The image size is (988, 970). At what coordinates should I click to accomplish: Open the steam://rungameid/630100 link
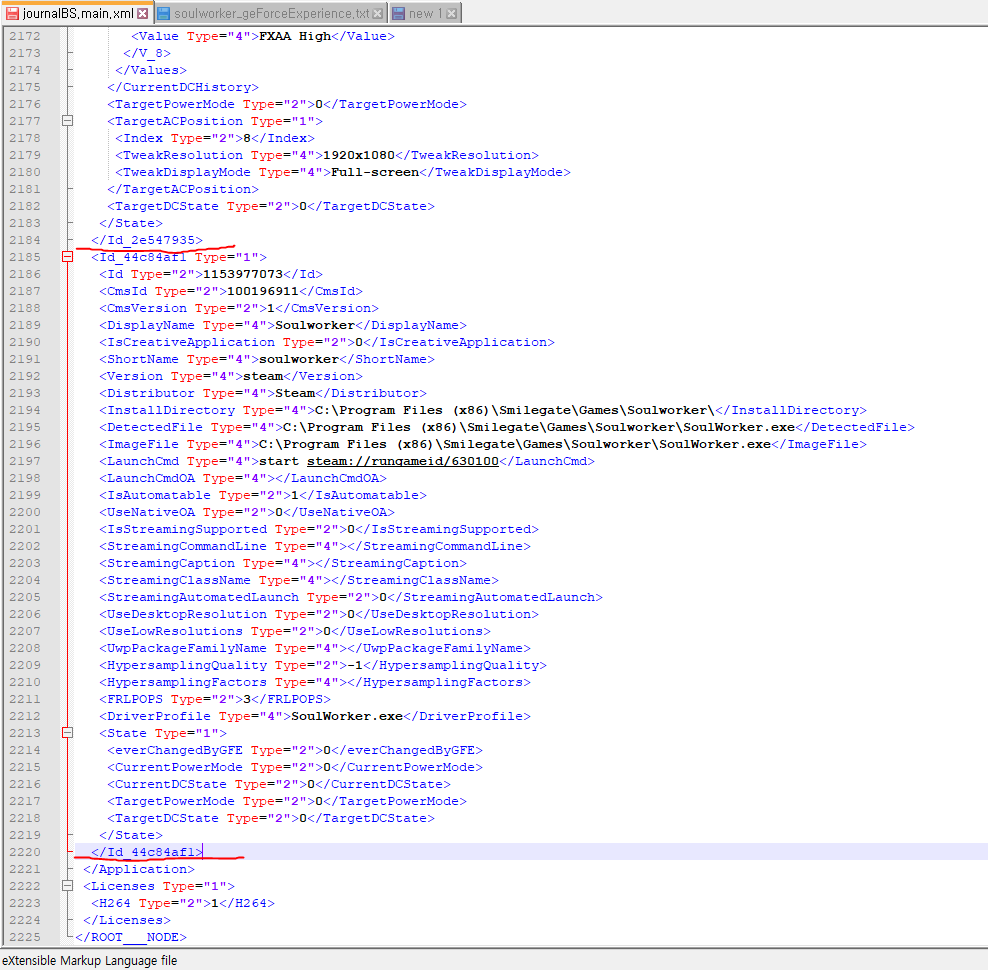(x=403, y=461)
